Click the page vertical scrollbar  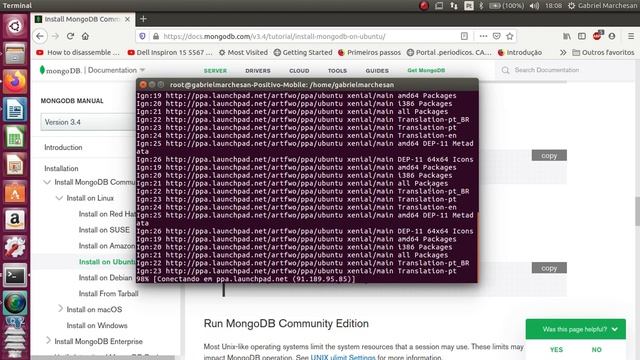tap(637, 211)
